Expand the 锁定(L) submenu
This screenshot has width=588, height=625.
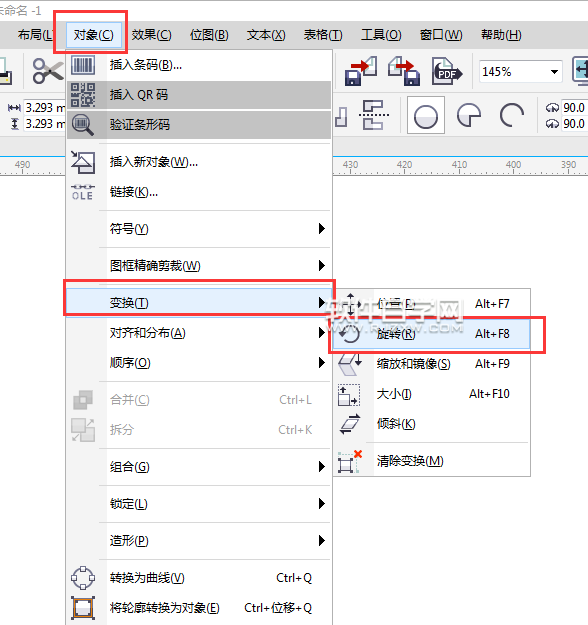pyautogui.click(x=199, y=504)
